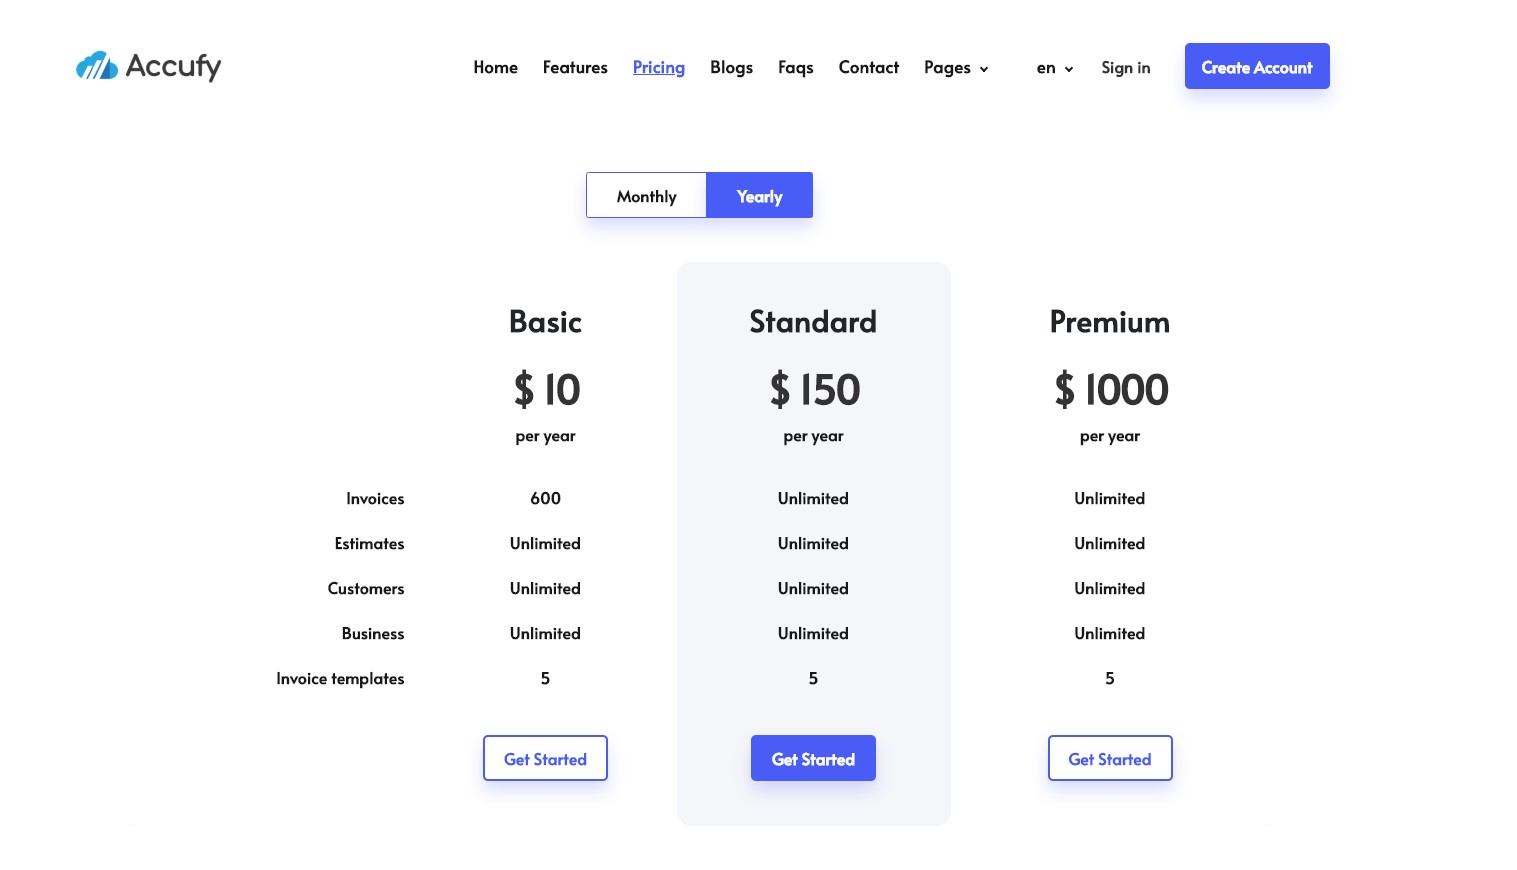Viewport: 1517px width, 870px height.
Task: Open the language selector showing en
Action: point(1055,67)
